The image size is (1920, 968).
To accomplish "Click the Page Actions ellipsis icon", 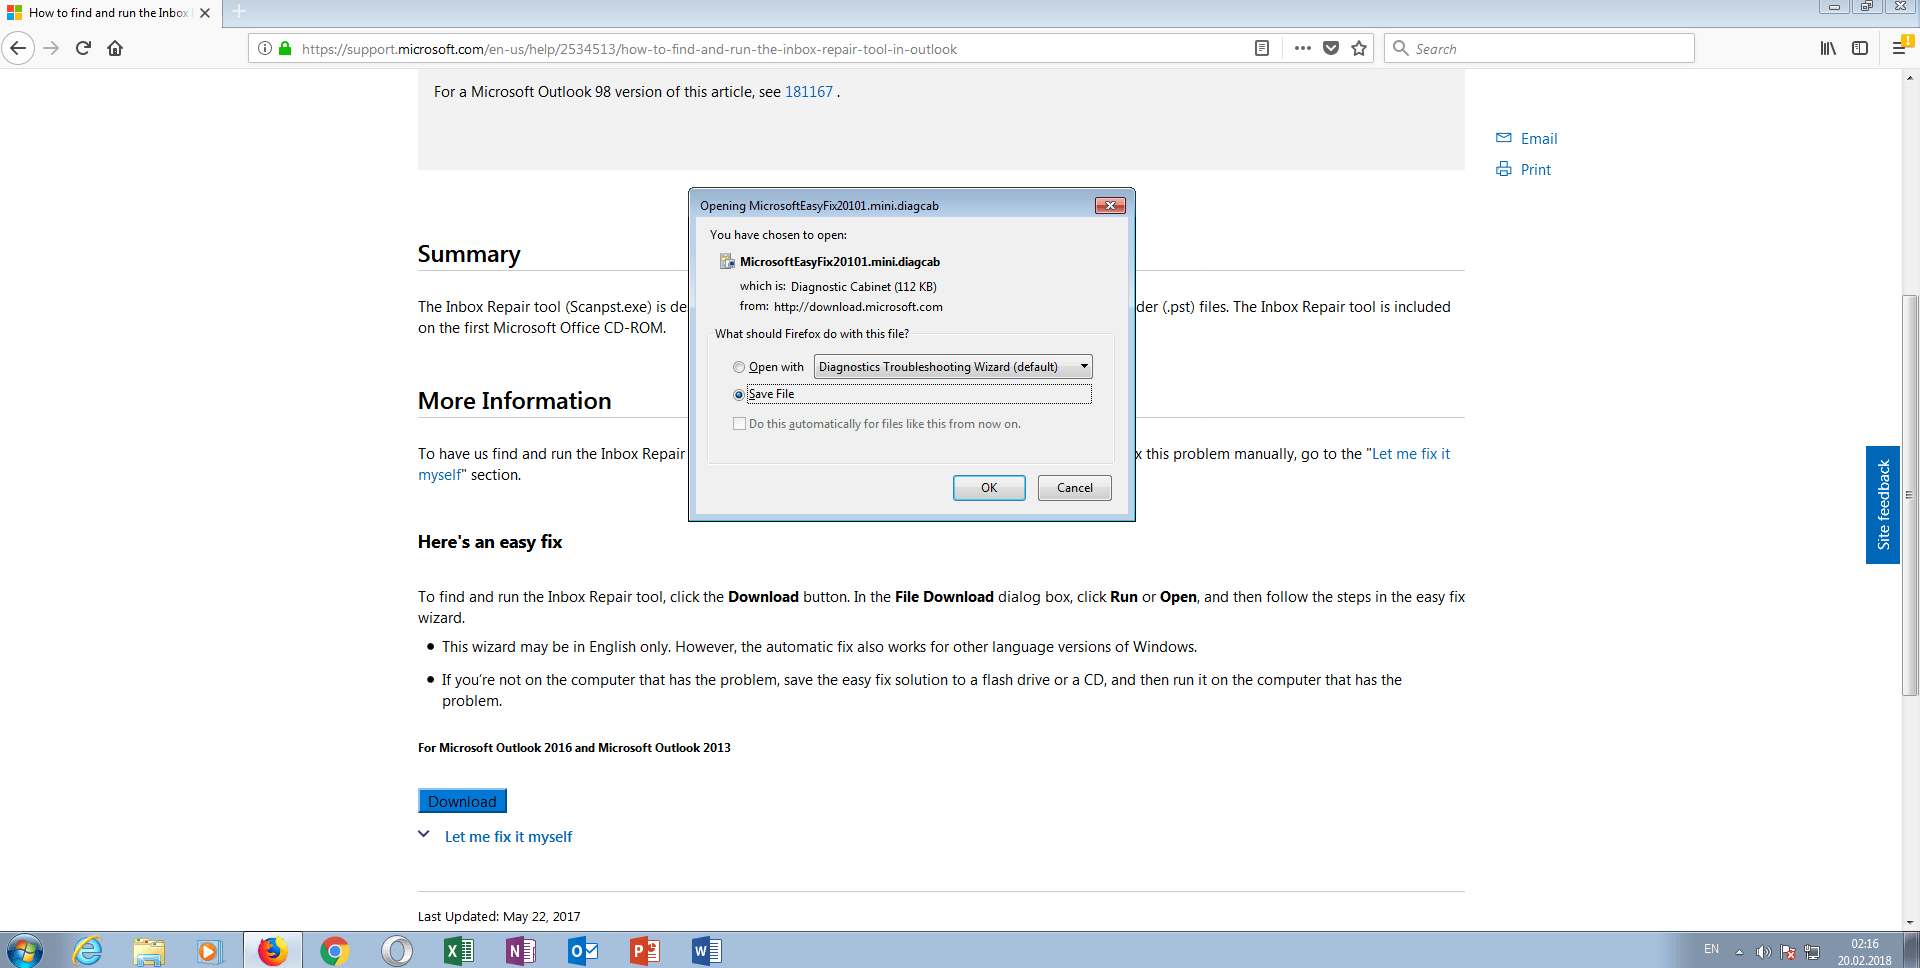I will [1303, 48].
